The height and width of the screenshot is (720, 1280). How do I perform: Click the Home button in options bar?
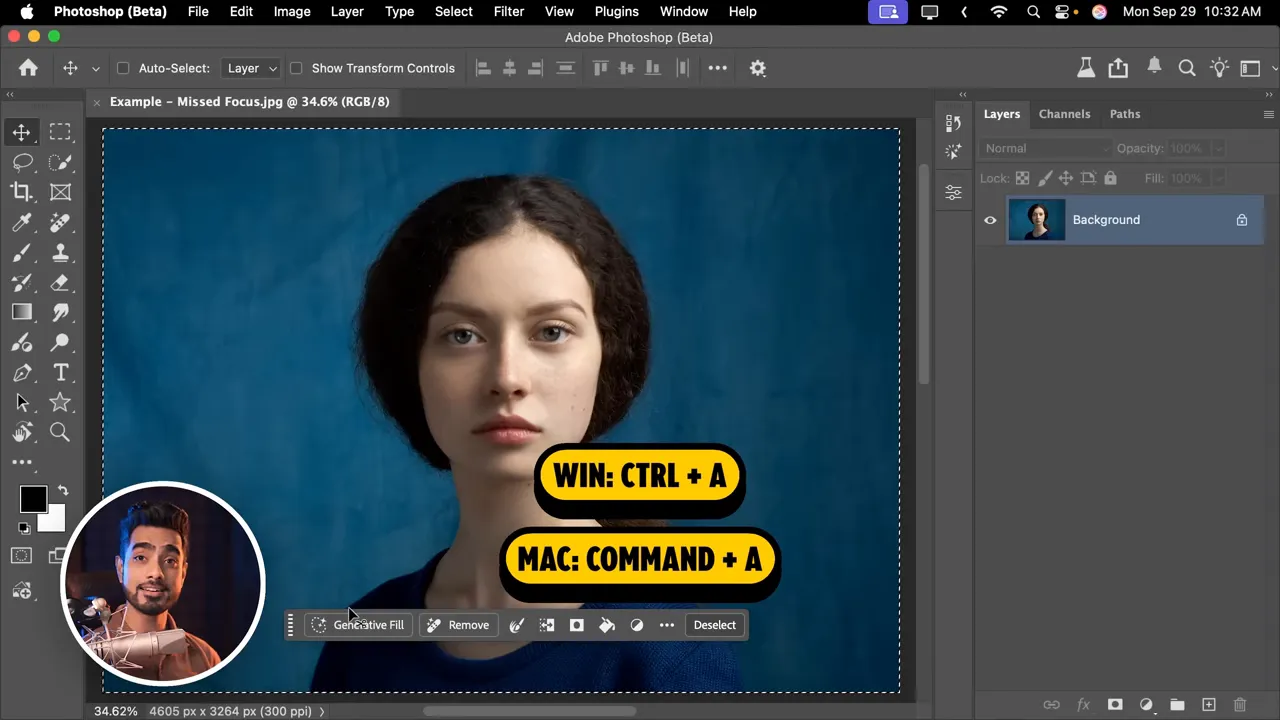pos(28,68)
